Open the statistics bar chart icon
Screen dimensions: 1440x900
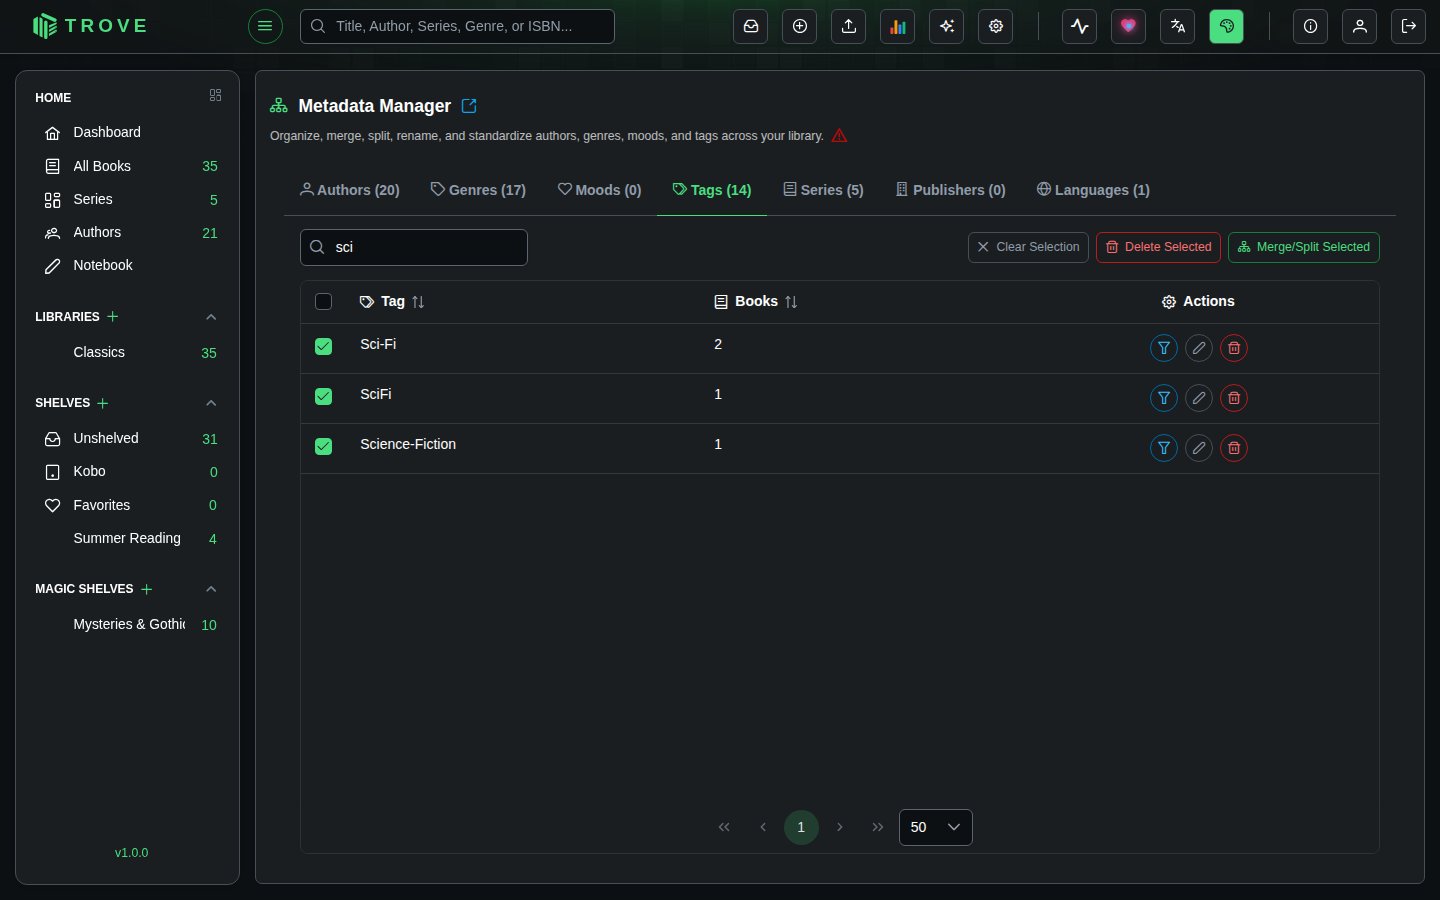pyautogui.click(x=898, y=26)
